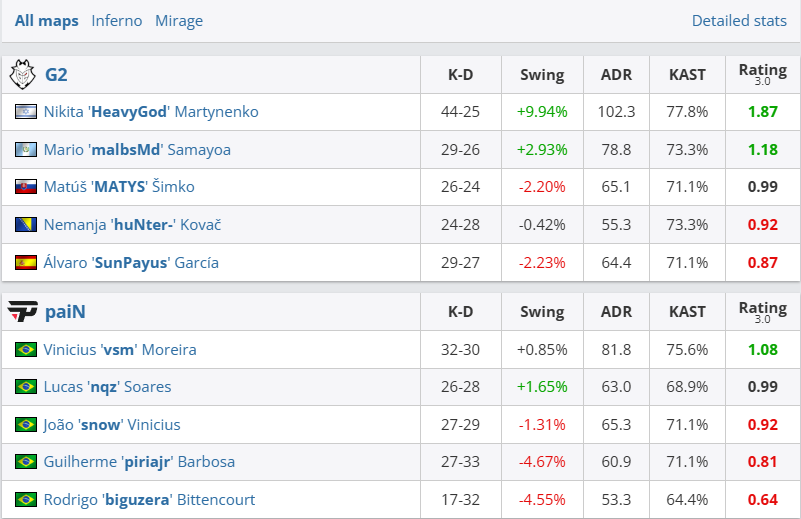Viewport: 801px width, 519px height.
Task: Open the paiN team page link
Action: pyautogui.click(x=65, y=312)
